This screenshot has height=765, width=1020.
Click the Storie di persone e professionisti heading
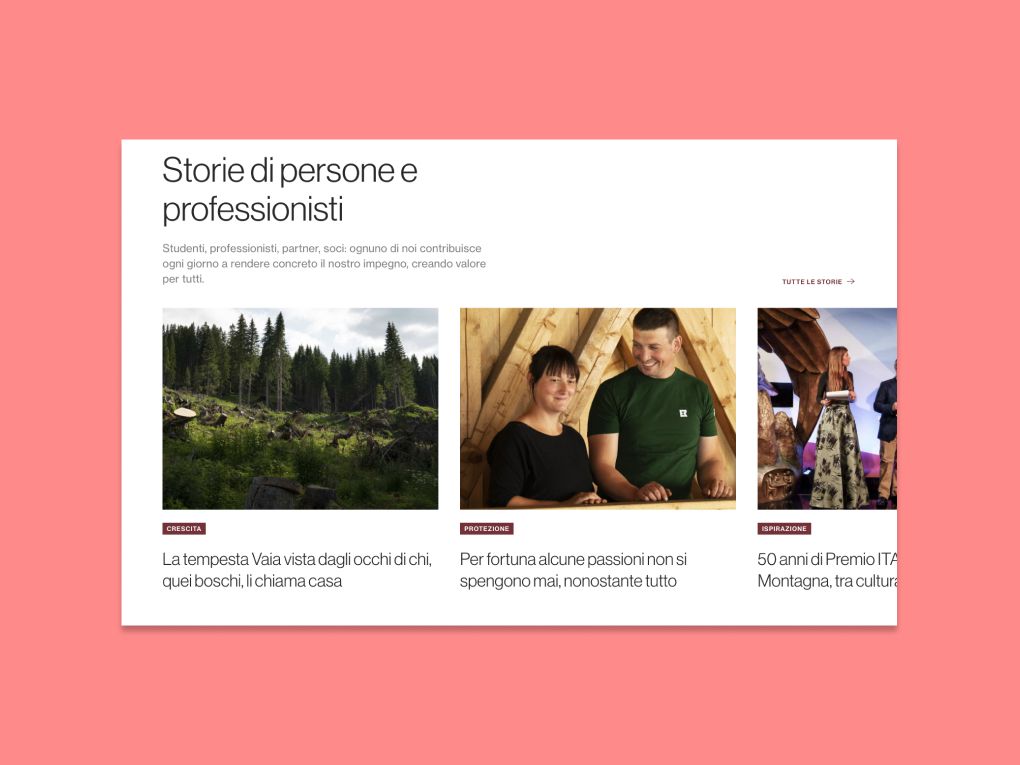(x=289, y=189)
